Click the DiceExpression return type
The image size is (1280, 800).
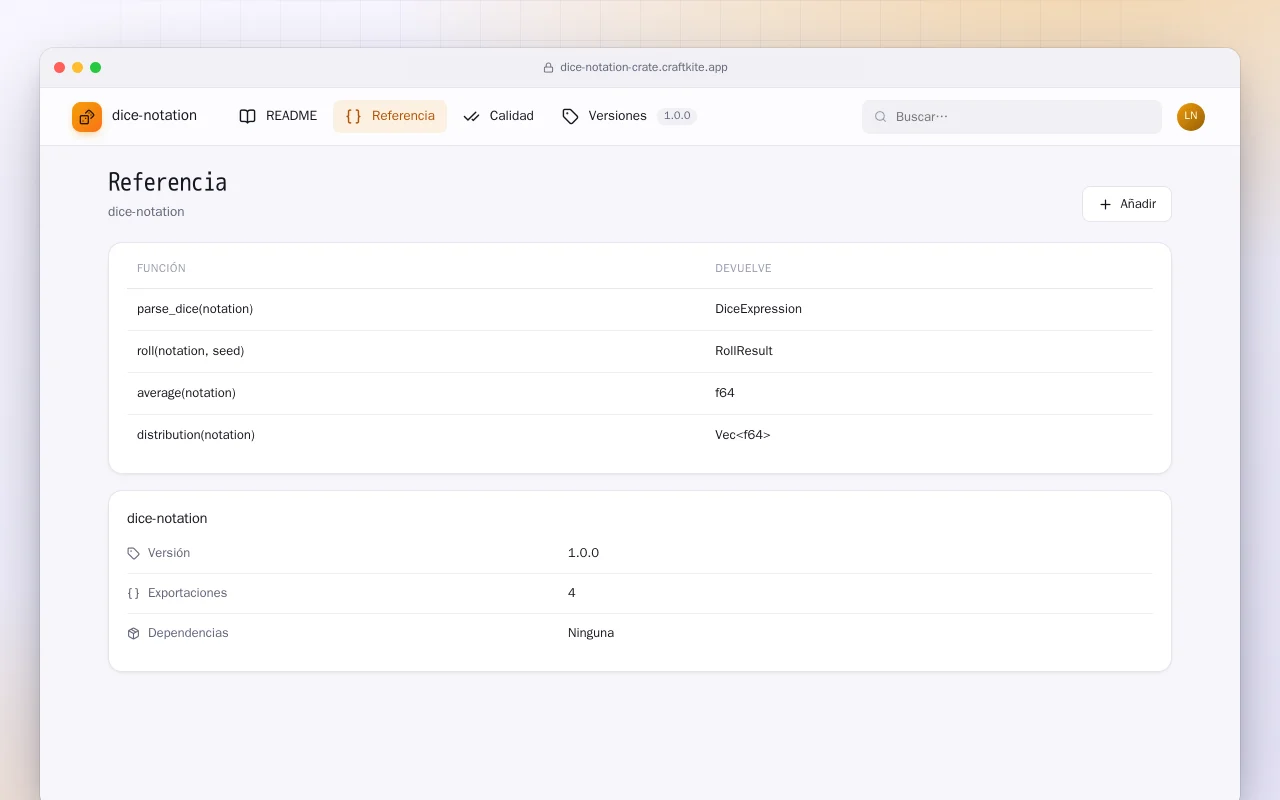758,309
